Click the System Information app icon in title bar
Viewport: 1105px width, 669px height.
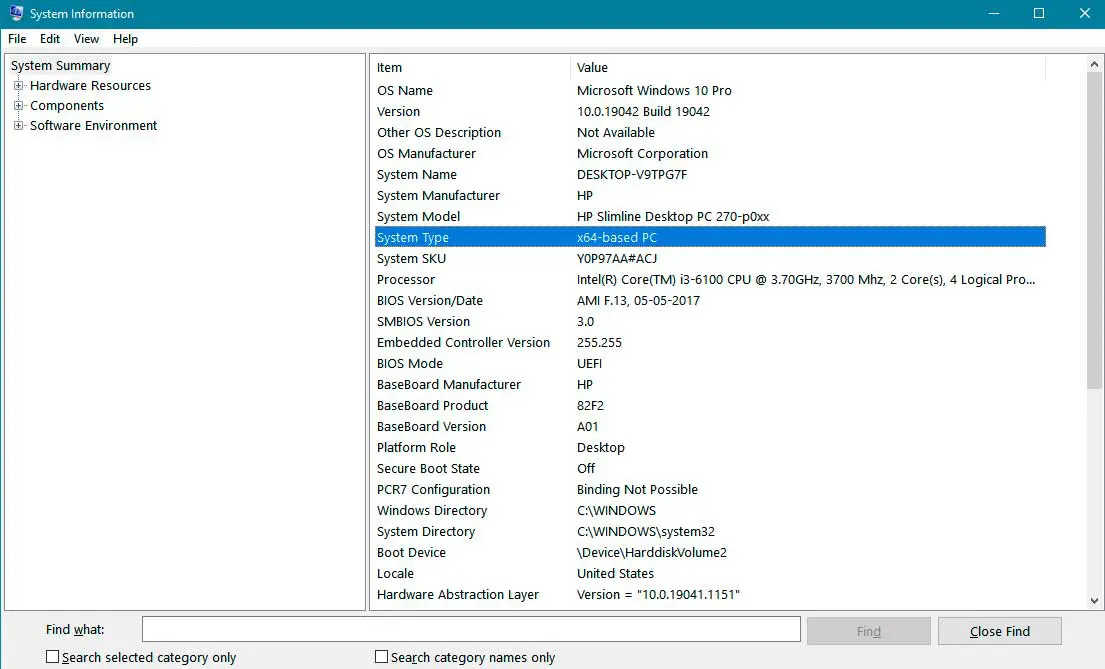click(16, 13)
